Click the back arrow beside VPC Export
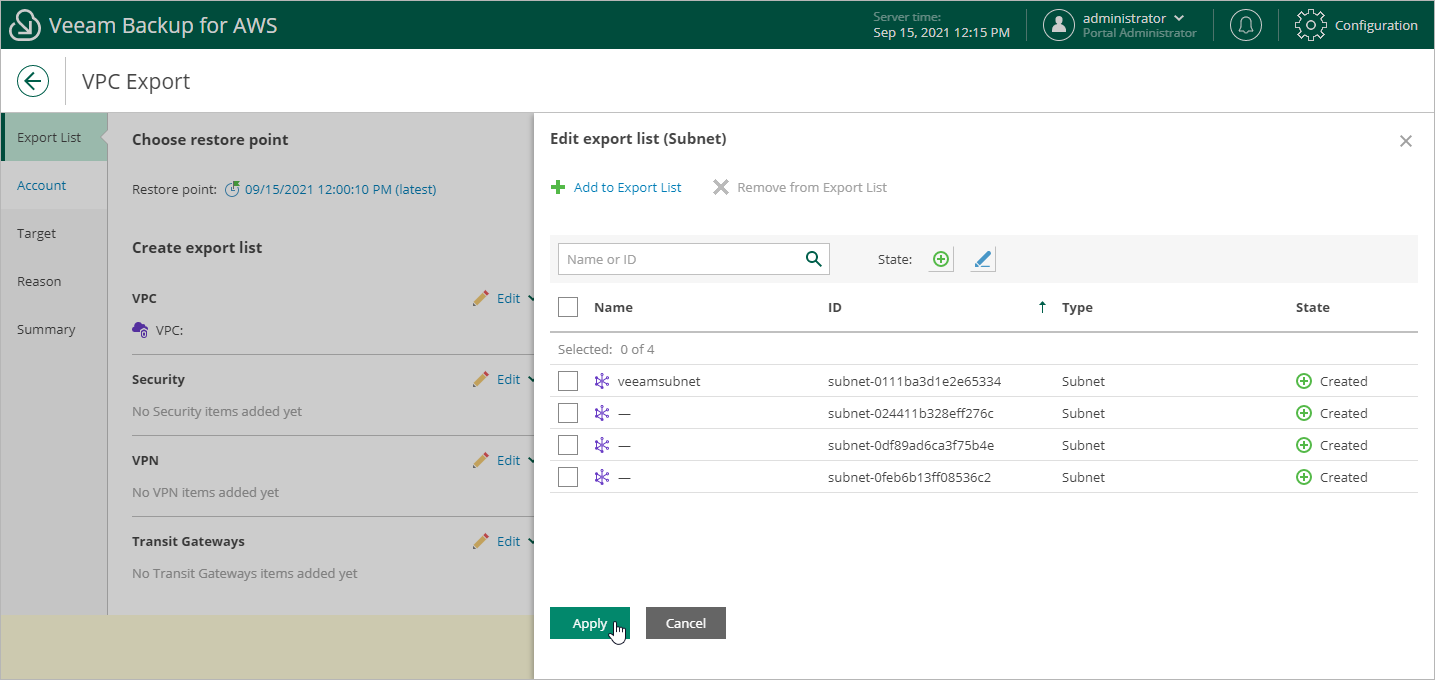This screenshot has height=680, width=1435. [33, 81]
